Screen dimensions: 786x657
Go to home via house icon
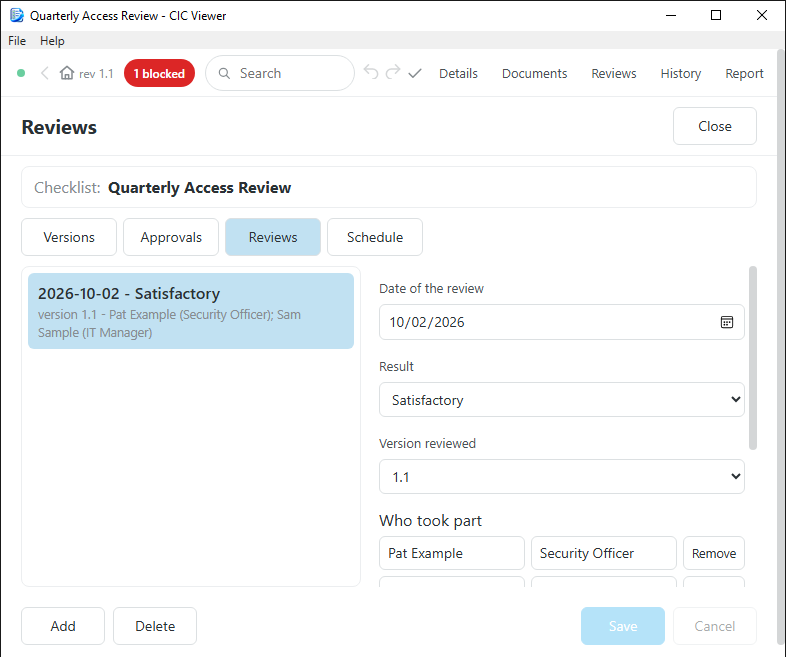click(67, 73)
